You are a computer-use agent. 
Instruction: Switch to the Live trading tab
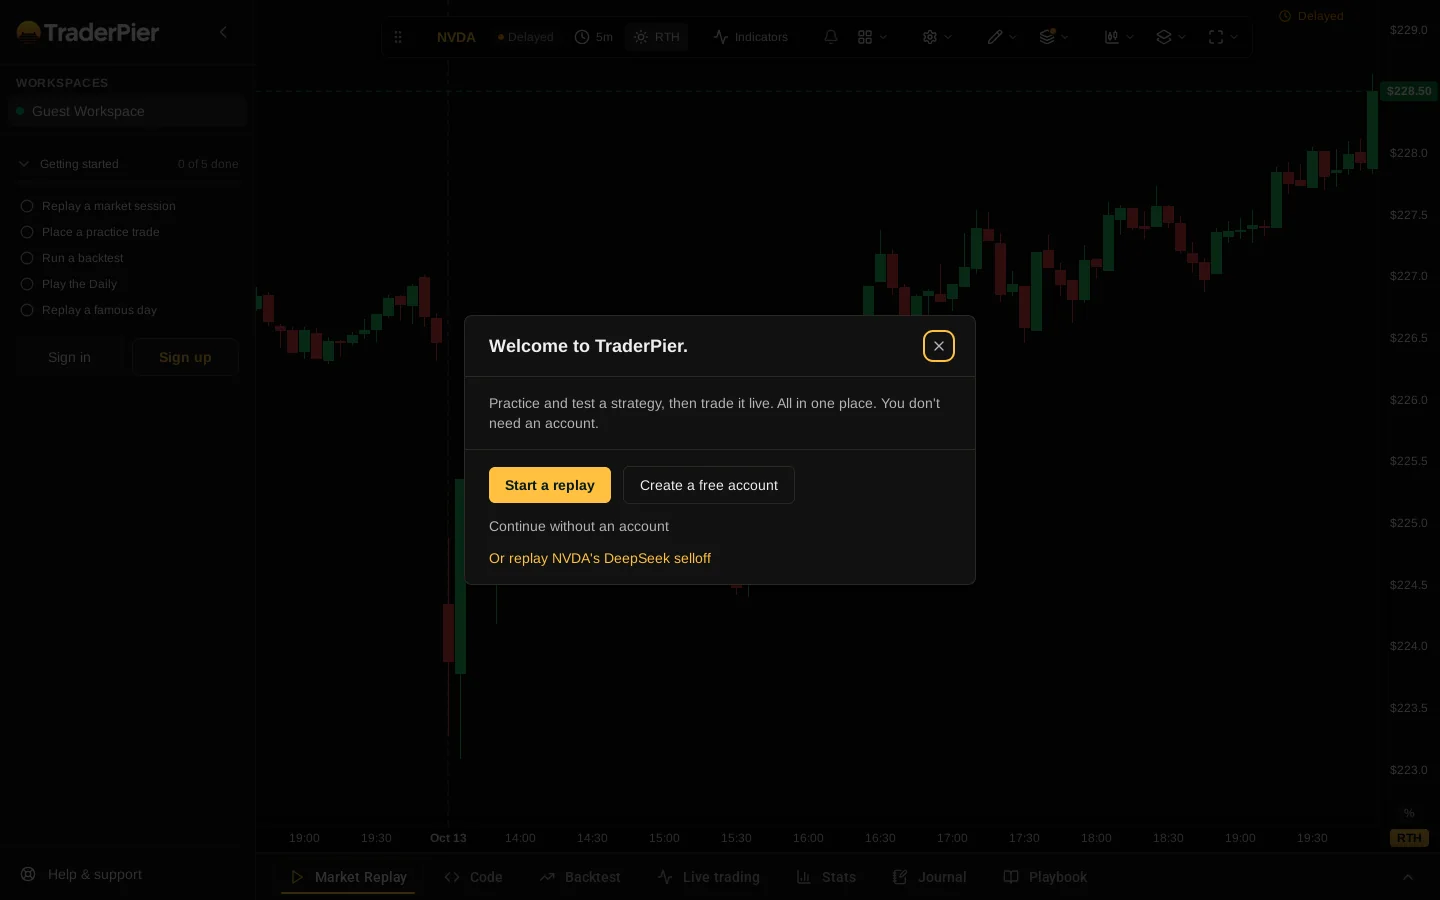coord(709,877)
